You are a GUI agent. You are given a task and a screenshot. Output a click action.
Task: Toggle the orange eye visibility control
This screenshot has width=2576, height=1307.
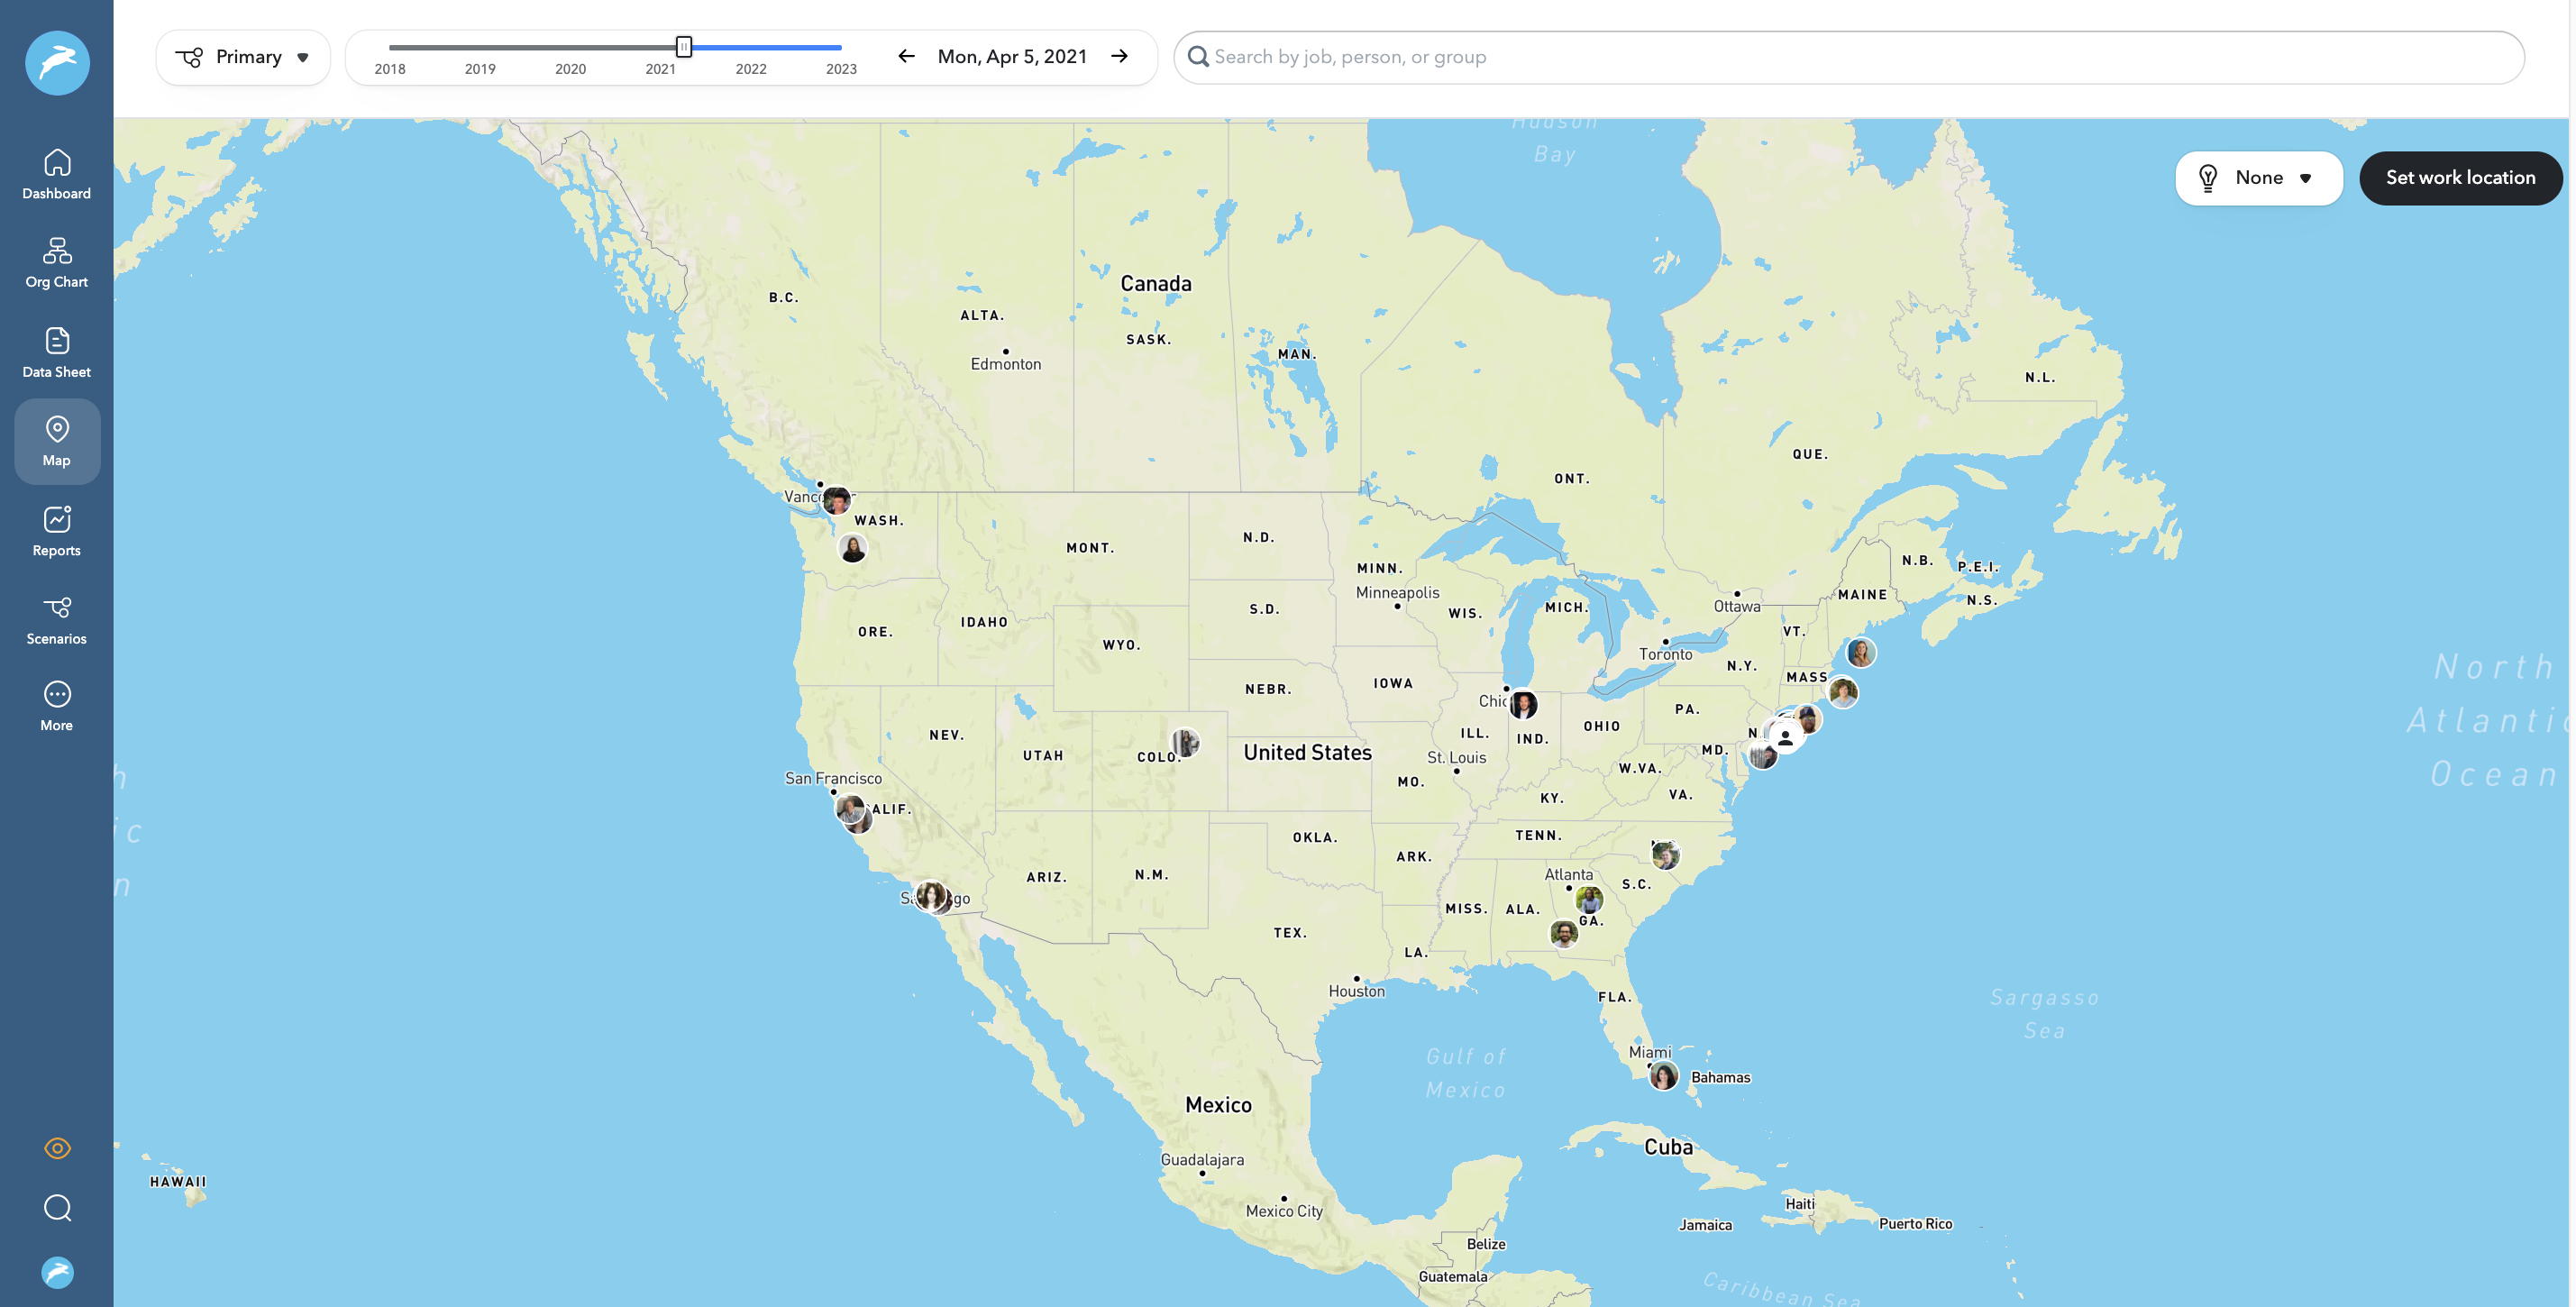pos(57,1148)
